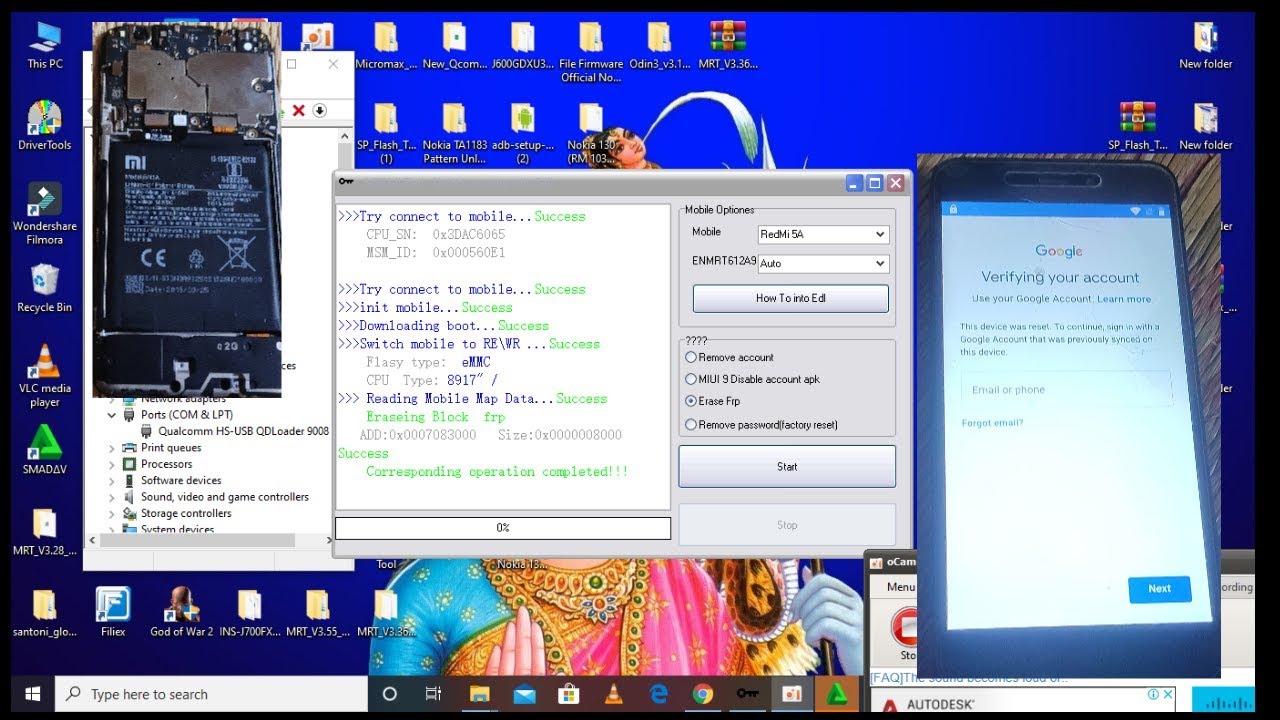Click oCam red Stop recording button
The image size is (1280, 720).
(x=904, y=630)
